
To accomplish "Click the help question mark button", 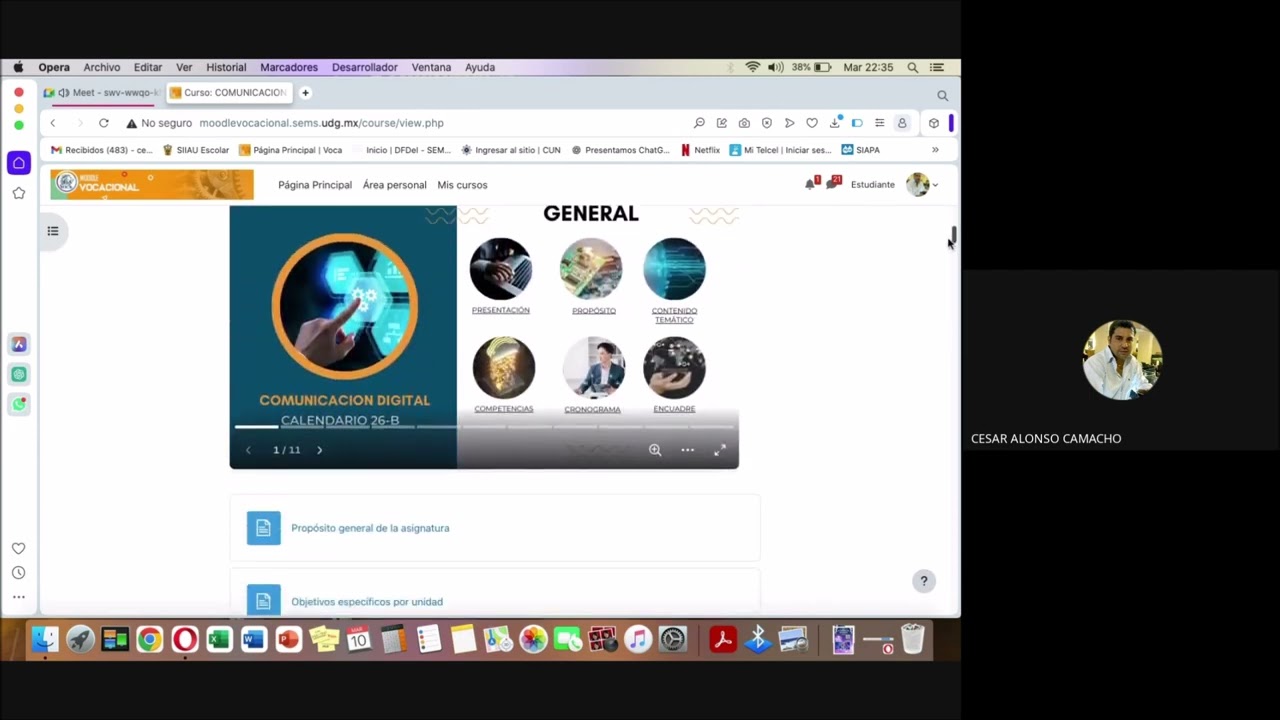I will [x=924, y=581].
